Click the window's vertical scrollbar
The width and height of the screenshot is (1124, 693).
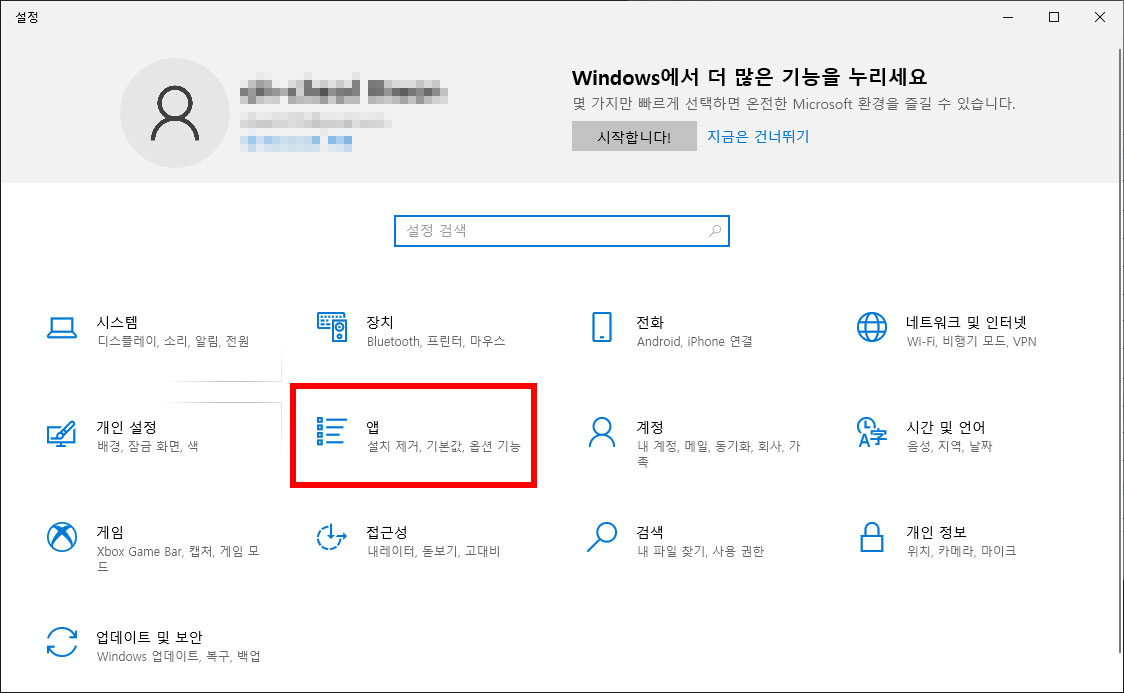point(1120,351)
